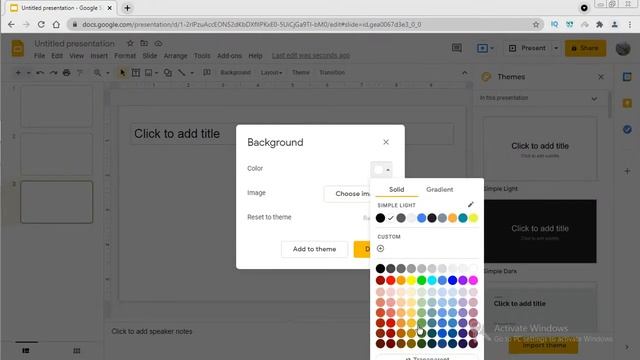
Task: Click the speaker notes field
Action: point(152,331)
